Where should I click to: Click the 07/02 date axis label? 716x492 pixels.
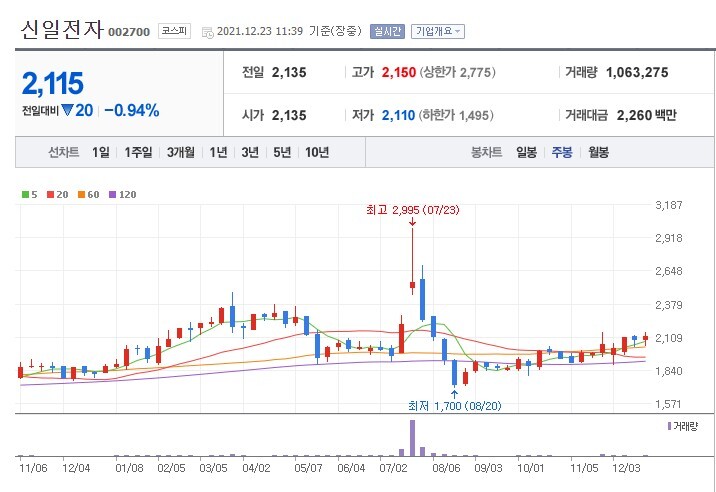(393, 468)
